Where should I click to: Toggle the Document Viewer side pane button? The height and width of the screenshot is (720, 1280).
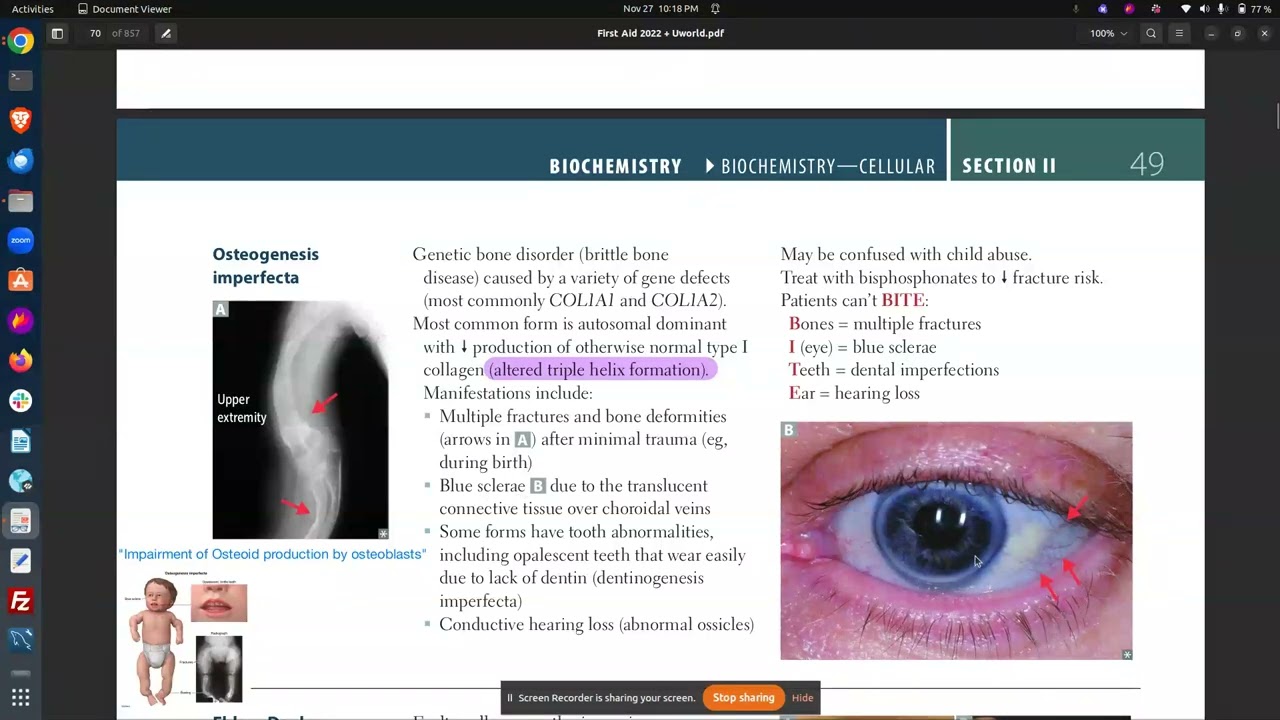click(x=57, y=33)
